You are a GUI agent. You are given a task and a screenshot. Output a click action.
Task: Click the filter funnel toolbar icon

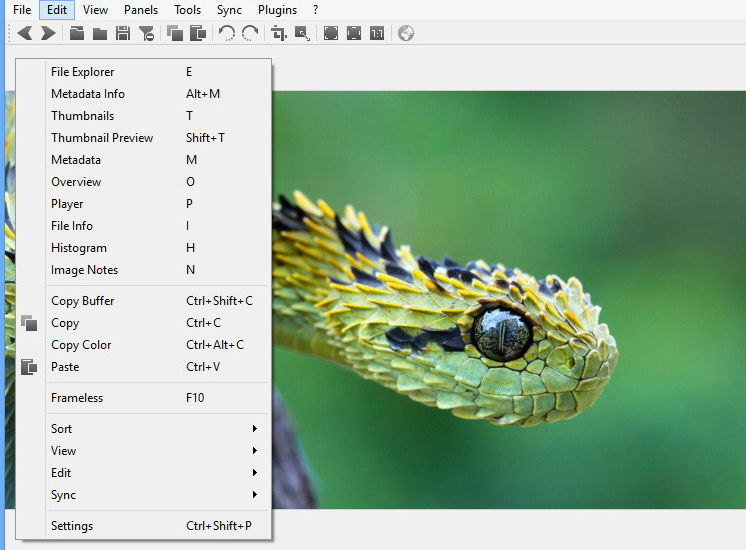click(146, 33)
